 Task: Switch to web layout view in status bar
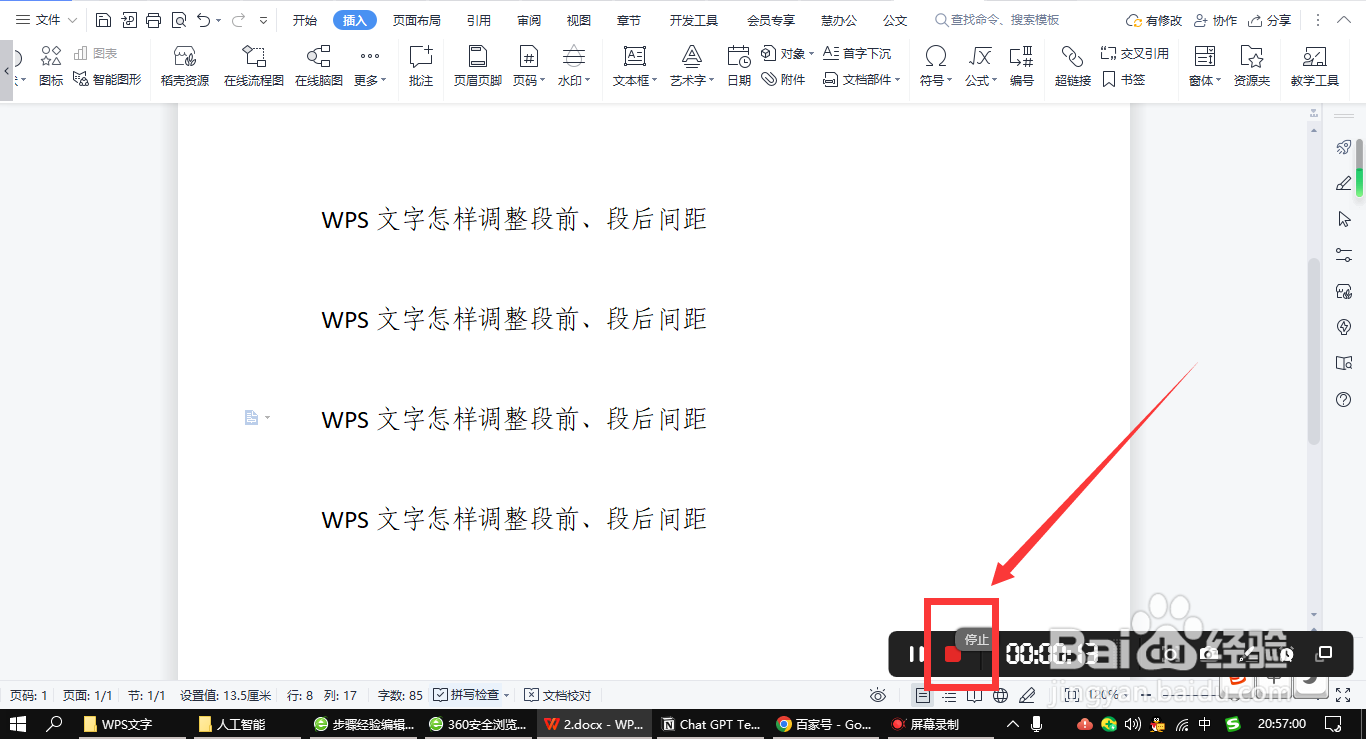pos(1001,695)
